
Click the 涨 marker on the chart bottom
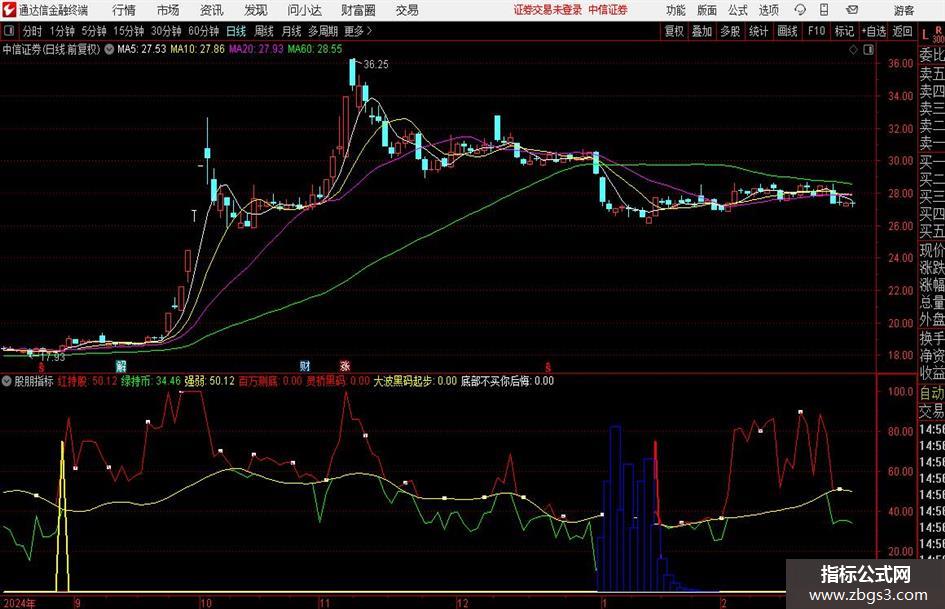click(x=345, y=365)
